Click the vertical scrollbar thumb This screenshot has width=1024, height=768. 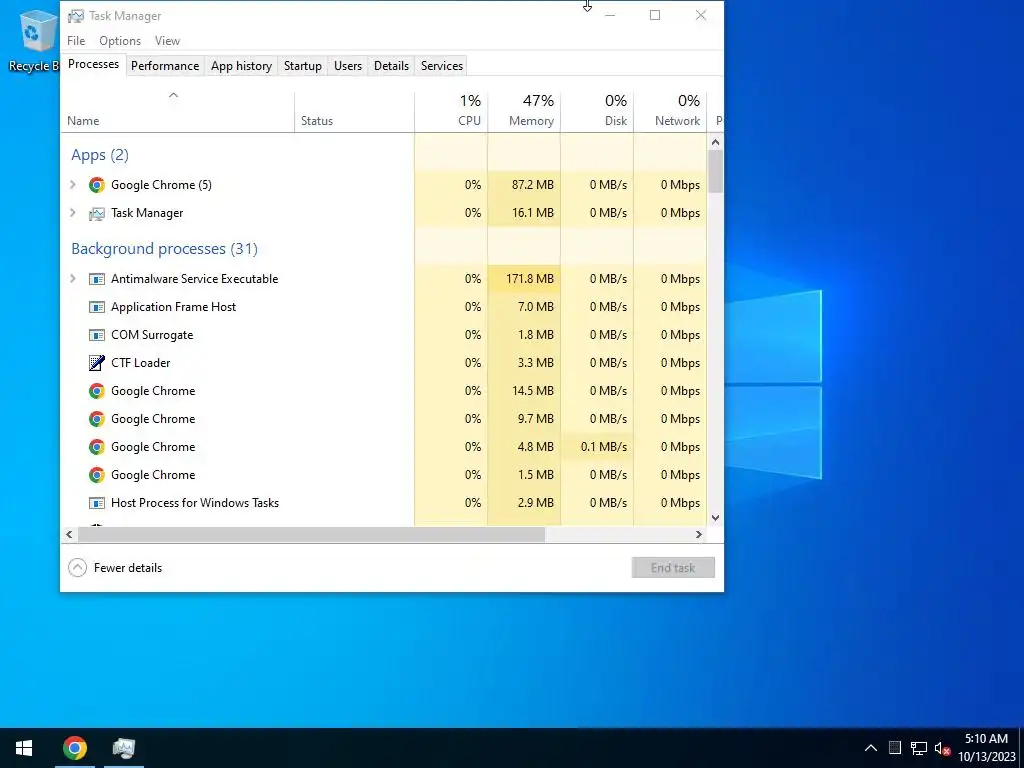715,171
